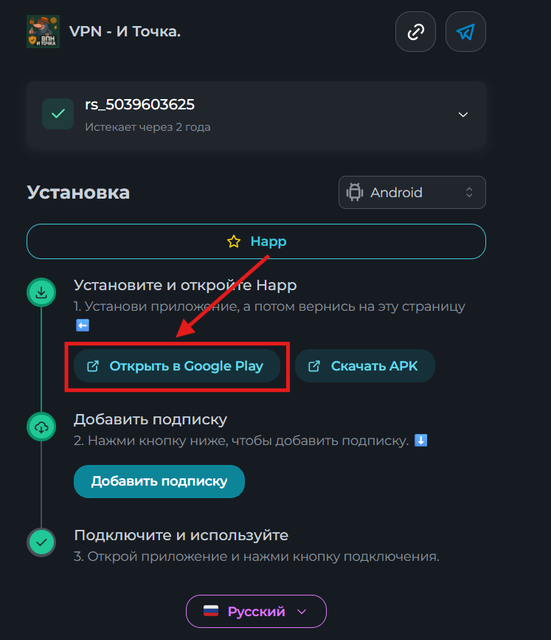Click the VPN - И Точка logo image

coord(43,32)
